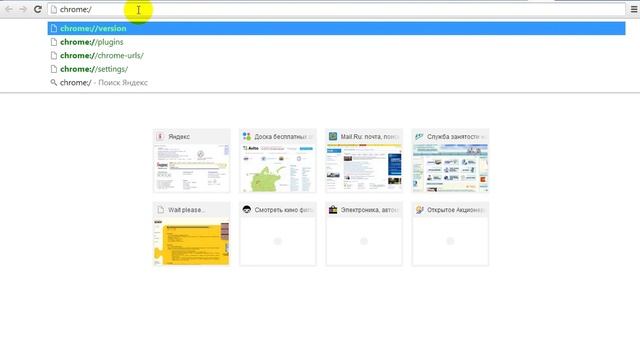Open the Яндекс thumbnail tile
This screenshot has height=360, width=640.
click(x=191, y=160)
